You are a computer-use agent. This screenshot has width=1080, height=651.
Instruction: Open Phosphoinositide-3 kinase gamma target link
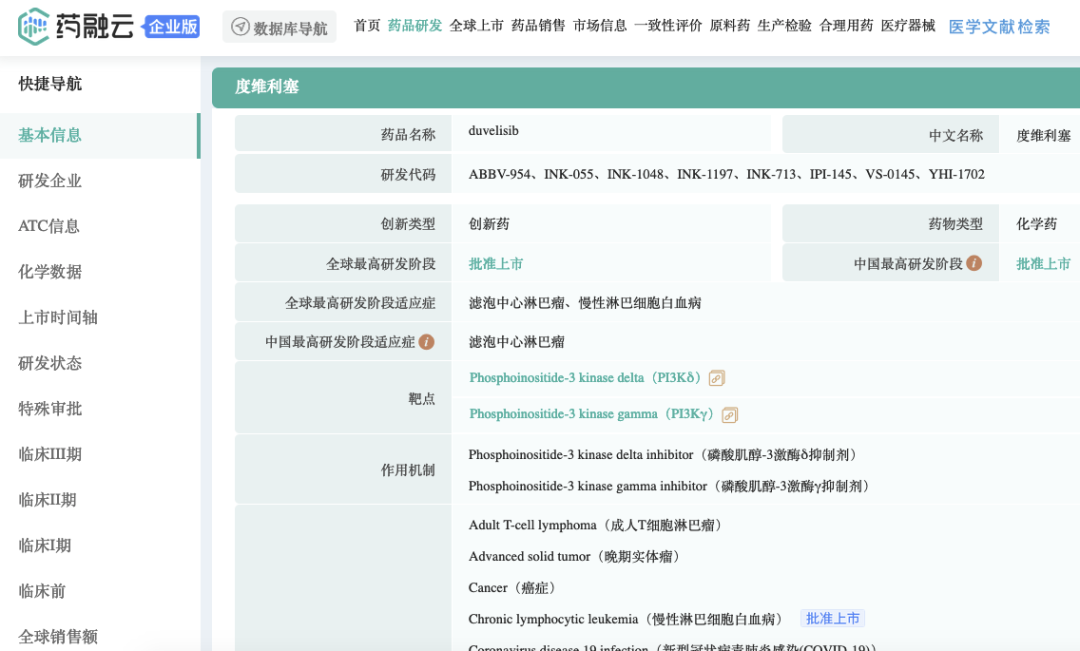(x=591, y=414)
